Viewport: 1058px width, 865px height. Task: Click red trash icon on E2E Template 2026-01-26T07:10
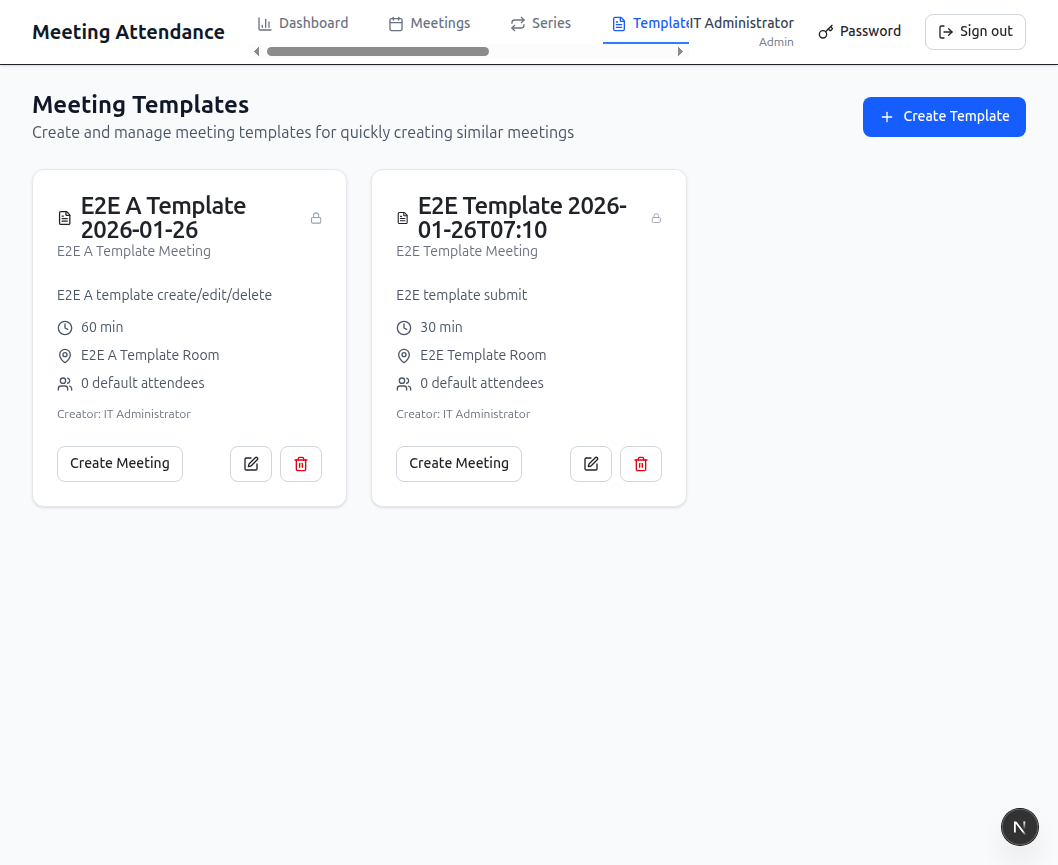point(641,464)
